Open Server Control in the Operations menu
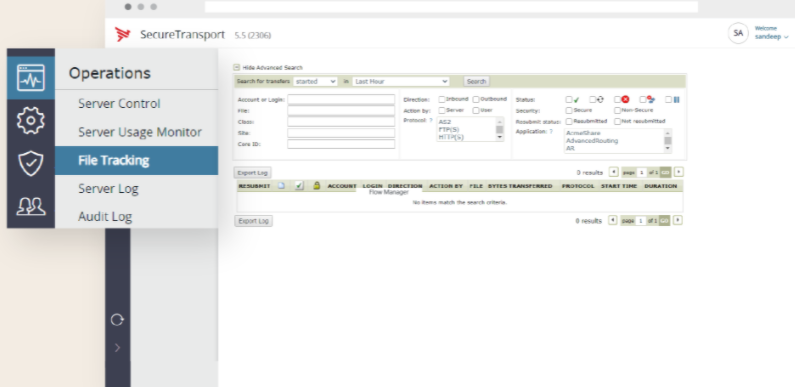The image size is (795, 387). coord(119,103)
